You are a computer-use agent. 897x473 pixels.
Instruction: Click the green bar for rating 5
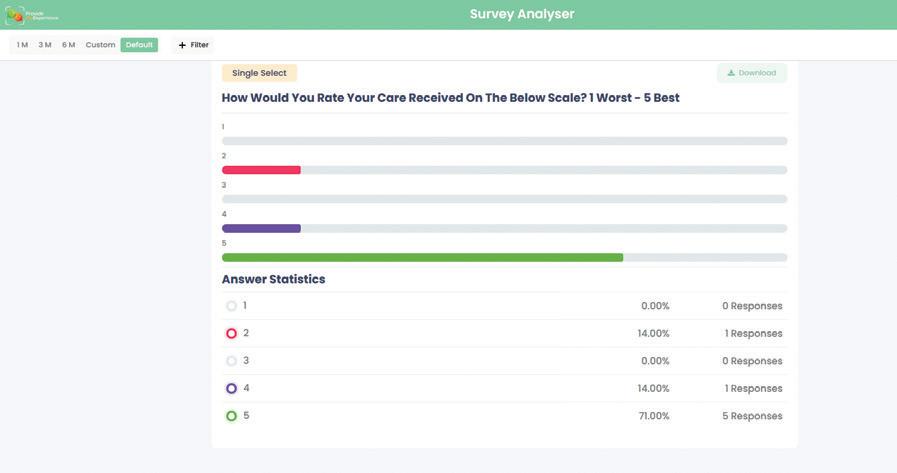pos(422,258)
